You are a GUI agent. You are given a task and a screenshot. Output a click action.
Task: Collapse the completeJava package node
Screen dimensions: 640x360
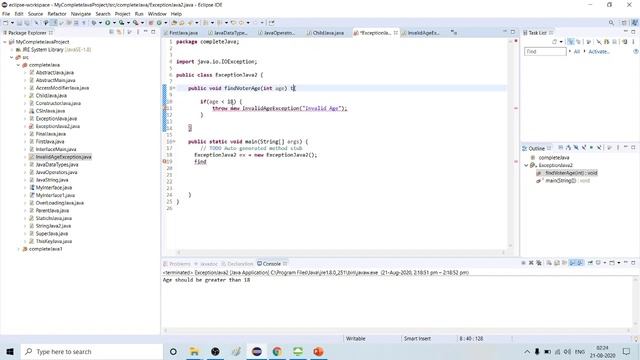click(18, 65)
